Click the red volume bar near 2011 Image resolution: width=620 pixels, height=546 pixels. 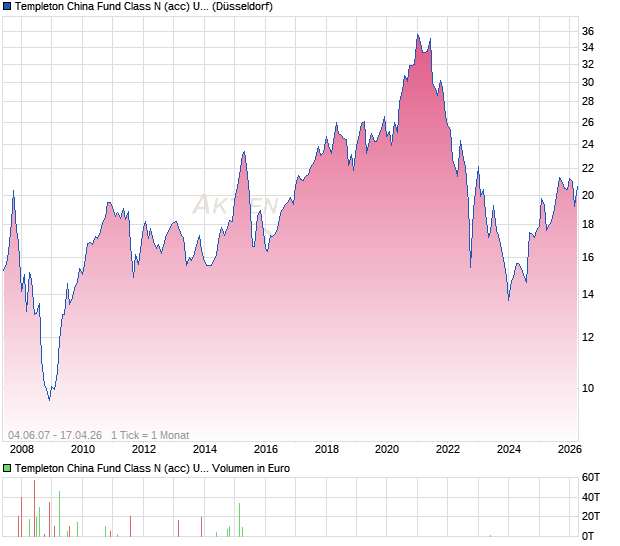coord(130,526)
